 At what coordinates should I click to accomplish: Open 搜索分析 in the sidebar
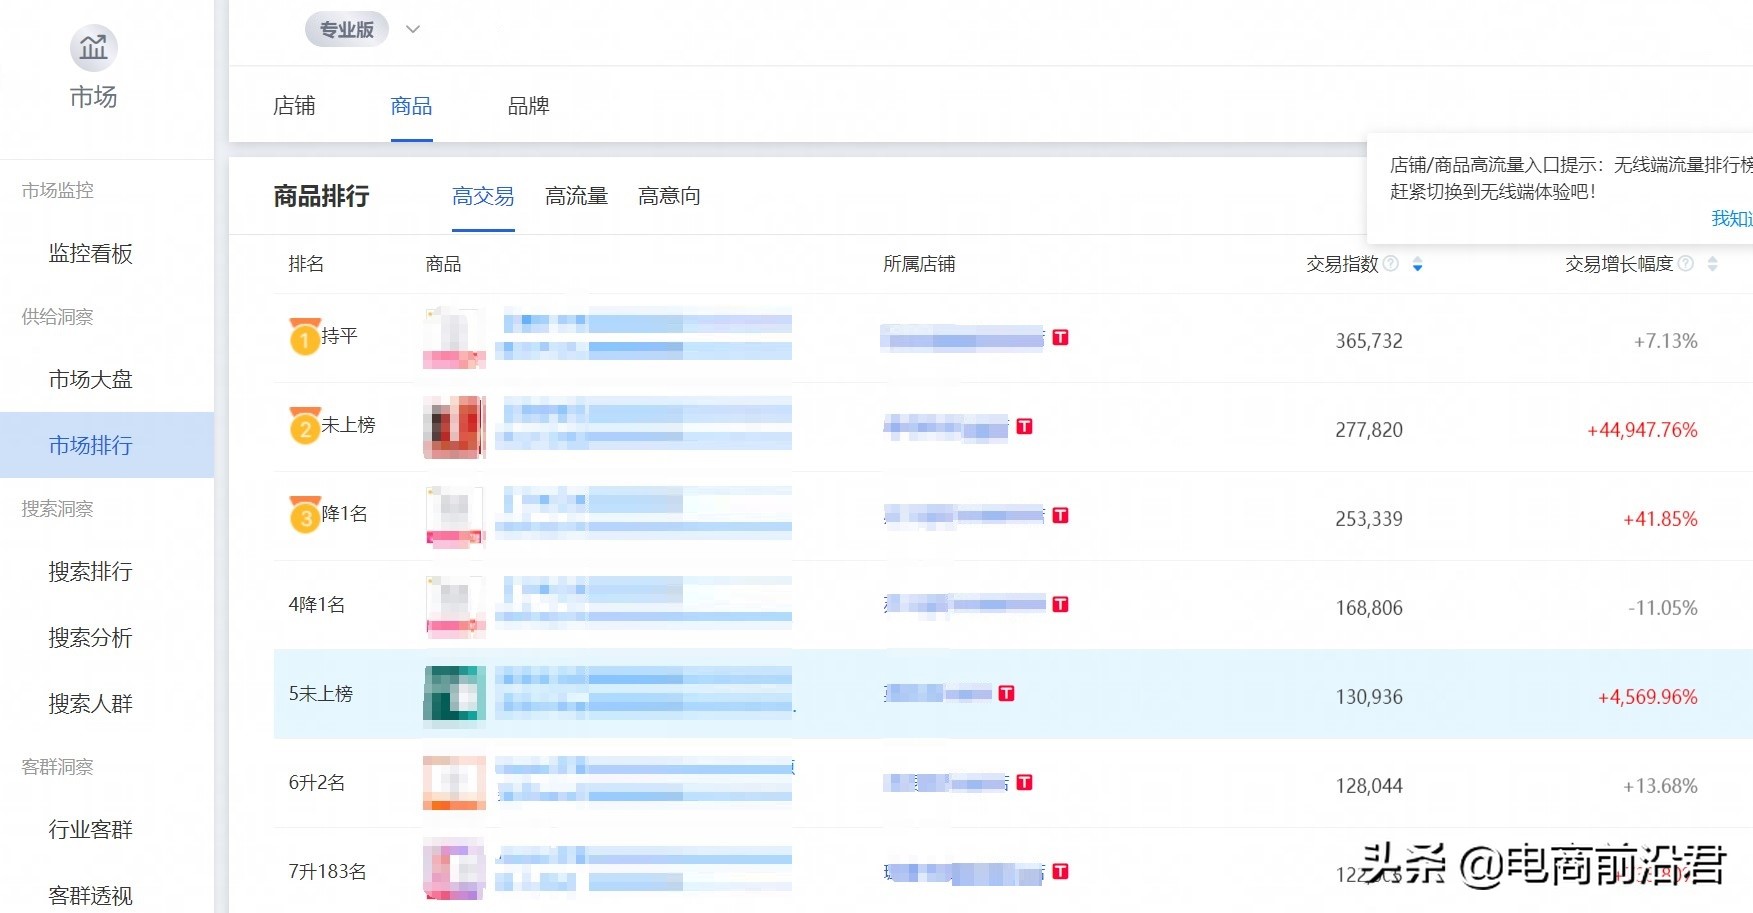pyautogui.click(x=91, y=638)
